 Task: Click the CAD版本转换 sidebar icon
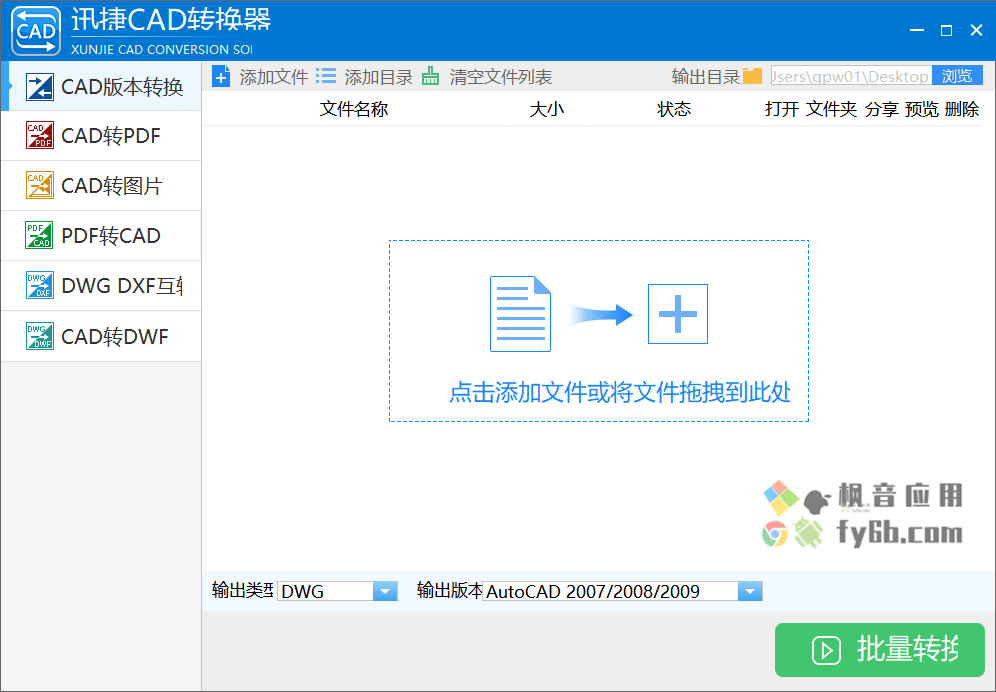click(x=39, y=87)
